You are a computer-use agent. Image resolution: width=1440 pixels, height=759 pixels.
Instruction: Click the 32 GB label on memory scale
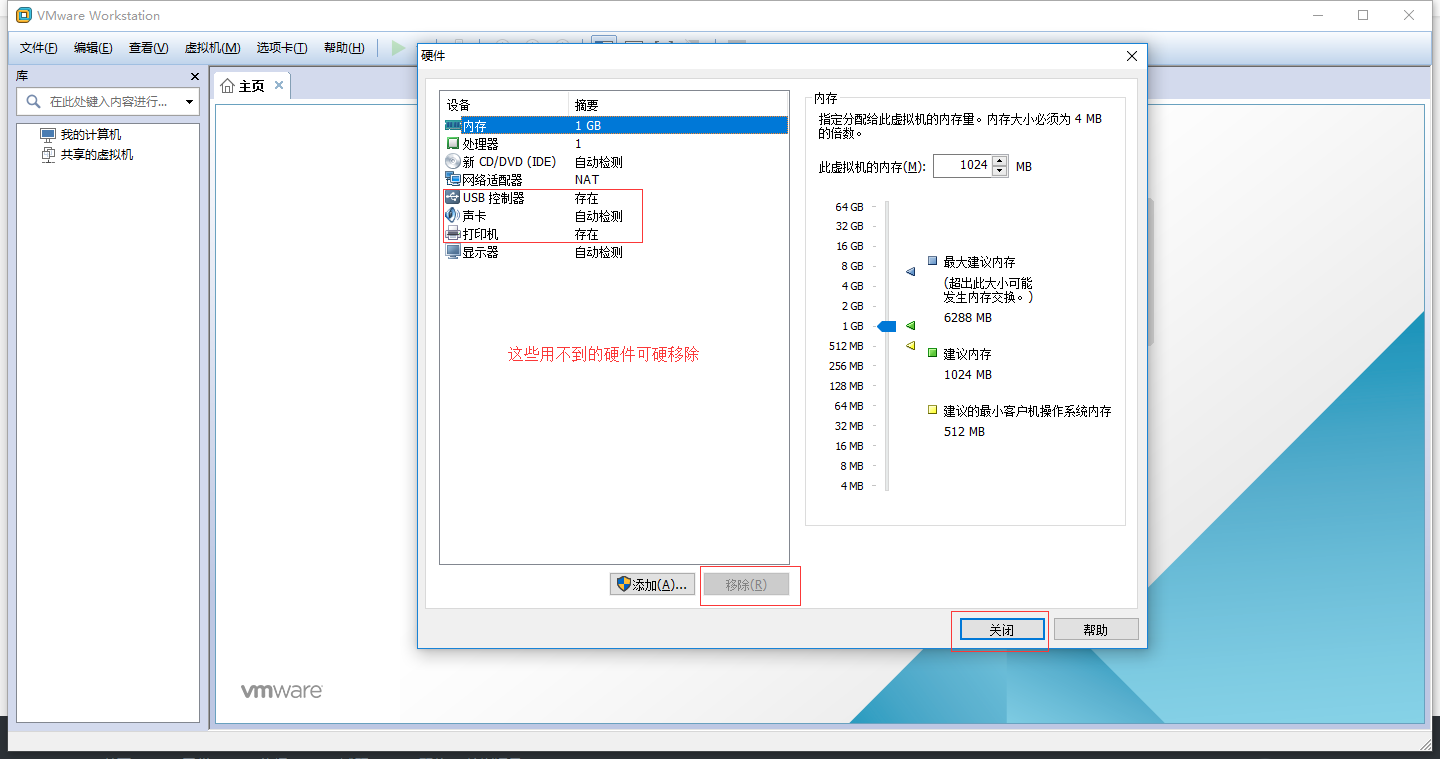(x=849, y=226)
